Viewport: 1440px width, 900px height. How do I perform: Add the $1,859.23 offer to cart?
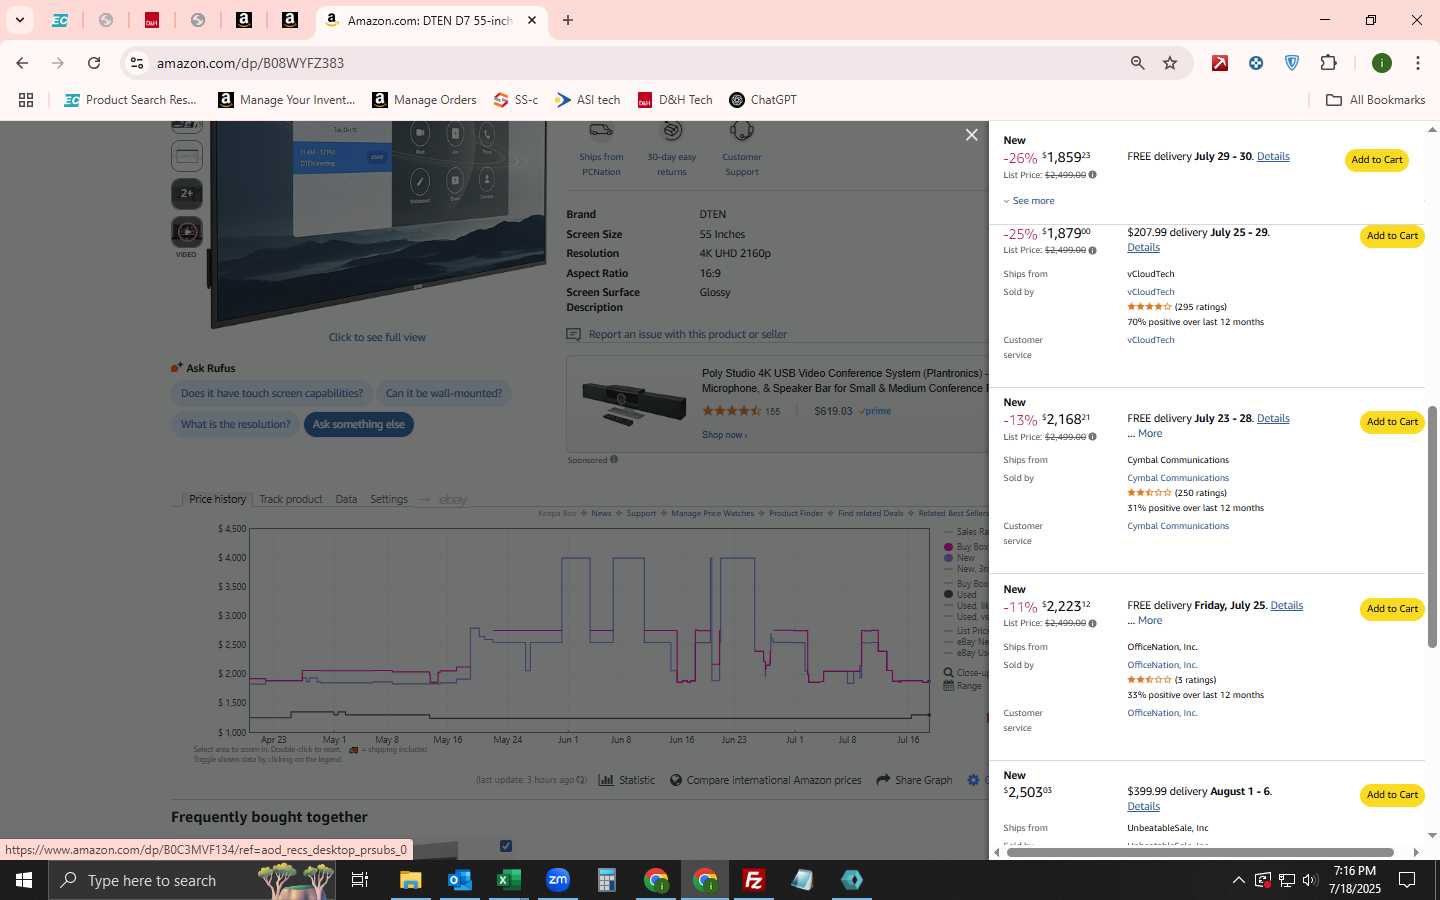click(1377, 160)
